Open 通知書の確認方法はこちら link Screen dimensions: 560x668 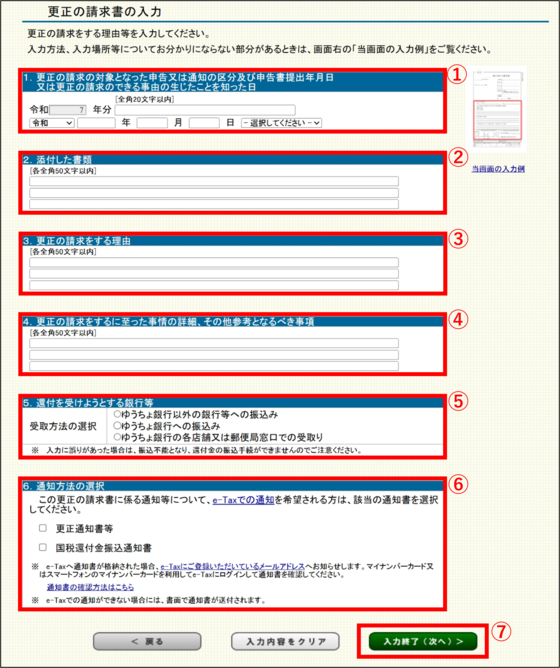(90, 587)
